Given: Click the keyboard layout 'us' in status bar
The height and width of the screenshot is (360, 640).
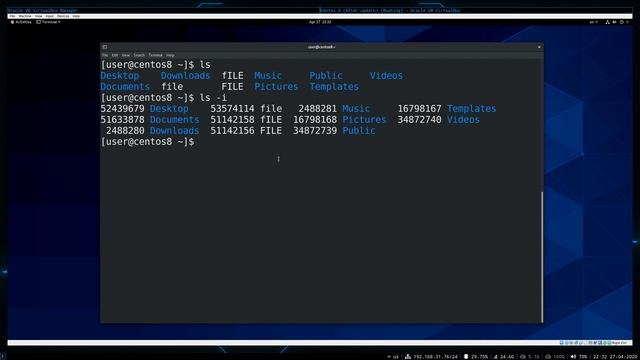Looking at the screenshot, I should click(394, 357).
